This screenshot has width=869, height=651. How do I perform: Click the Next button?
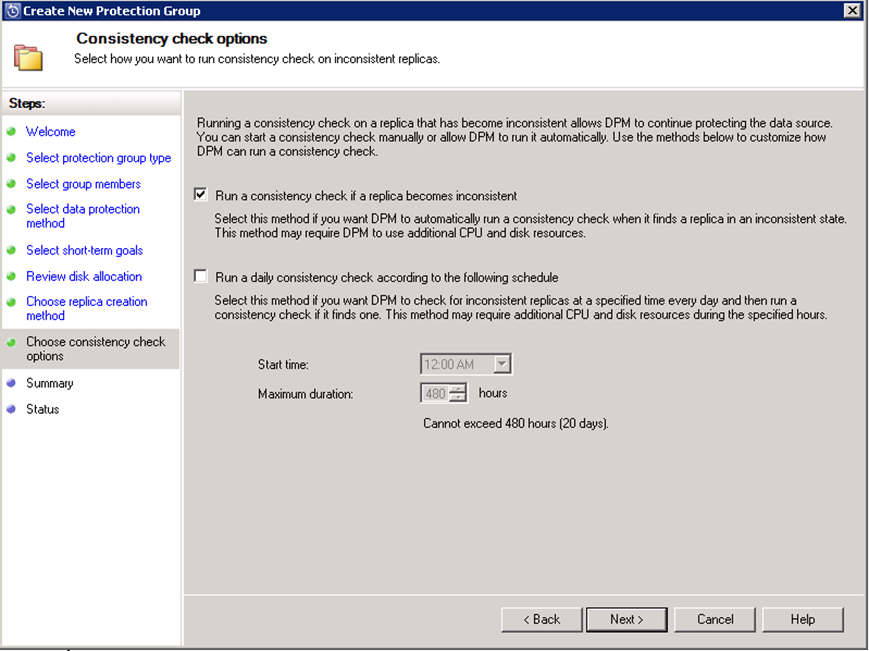click(627, 619)
